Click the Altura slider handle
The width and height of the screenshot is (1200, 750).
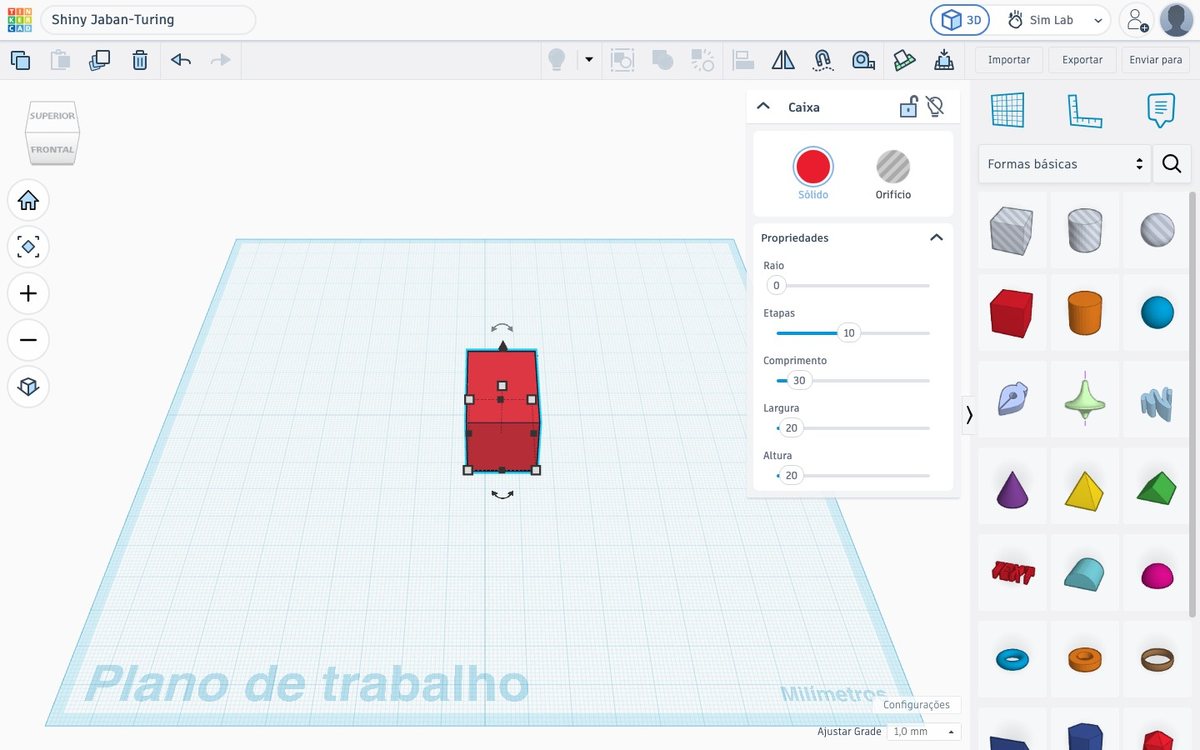point(791,476)
